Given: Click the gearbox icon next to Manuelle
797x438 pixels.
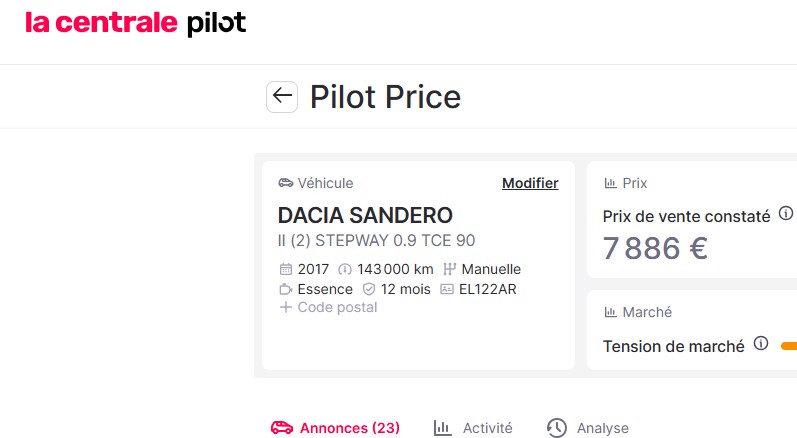Looking at the screenshot, I should (x=449, y=269).
